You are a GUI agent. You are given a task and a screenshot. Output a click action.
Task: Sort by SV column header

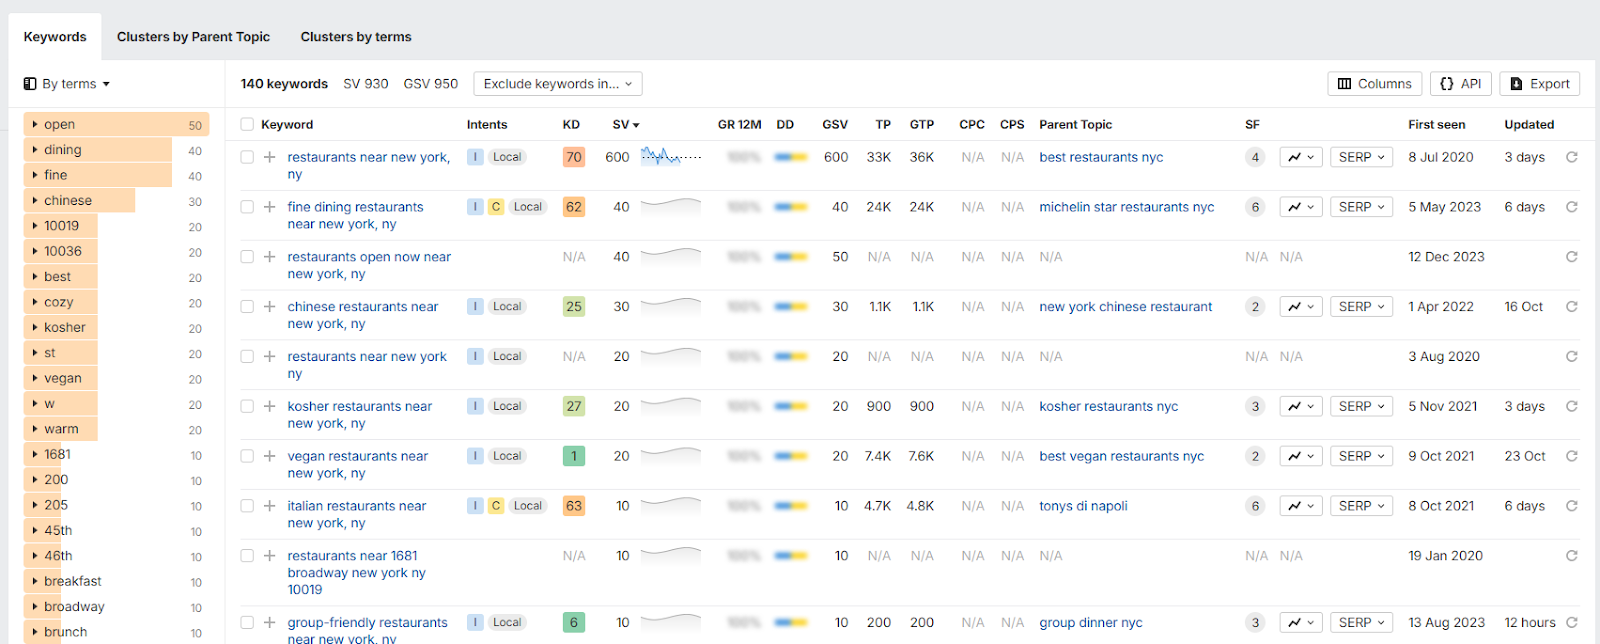tap(626, 125)
